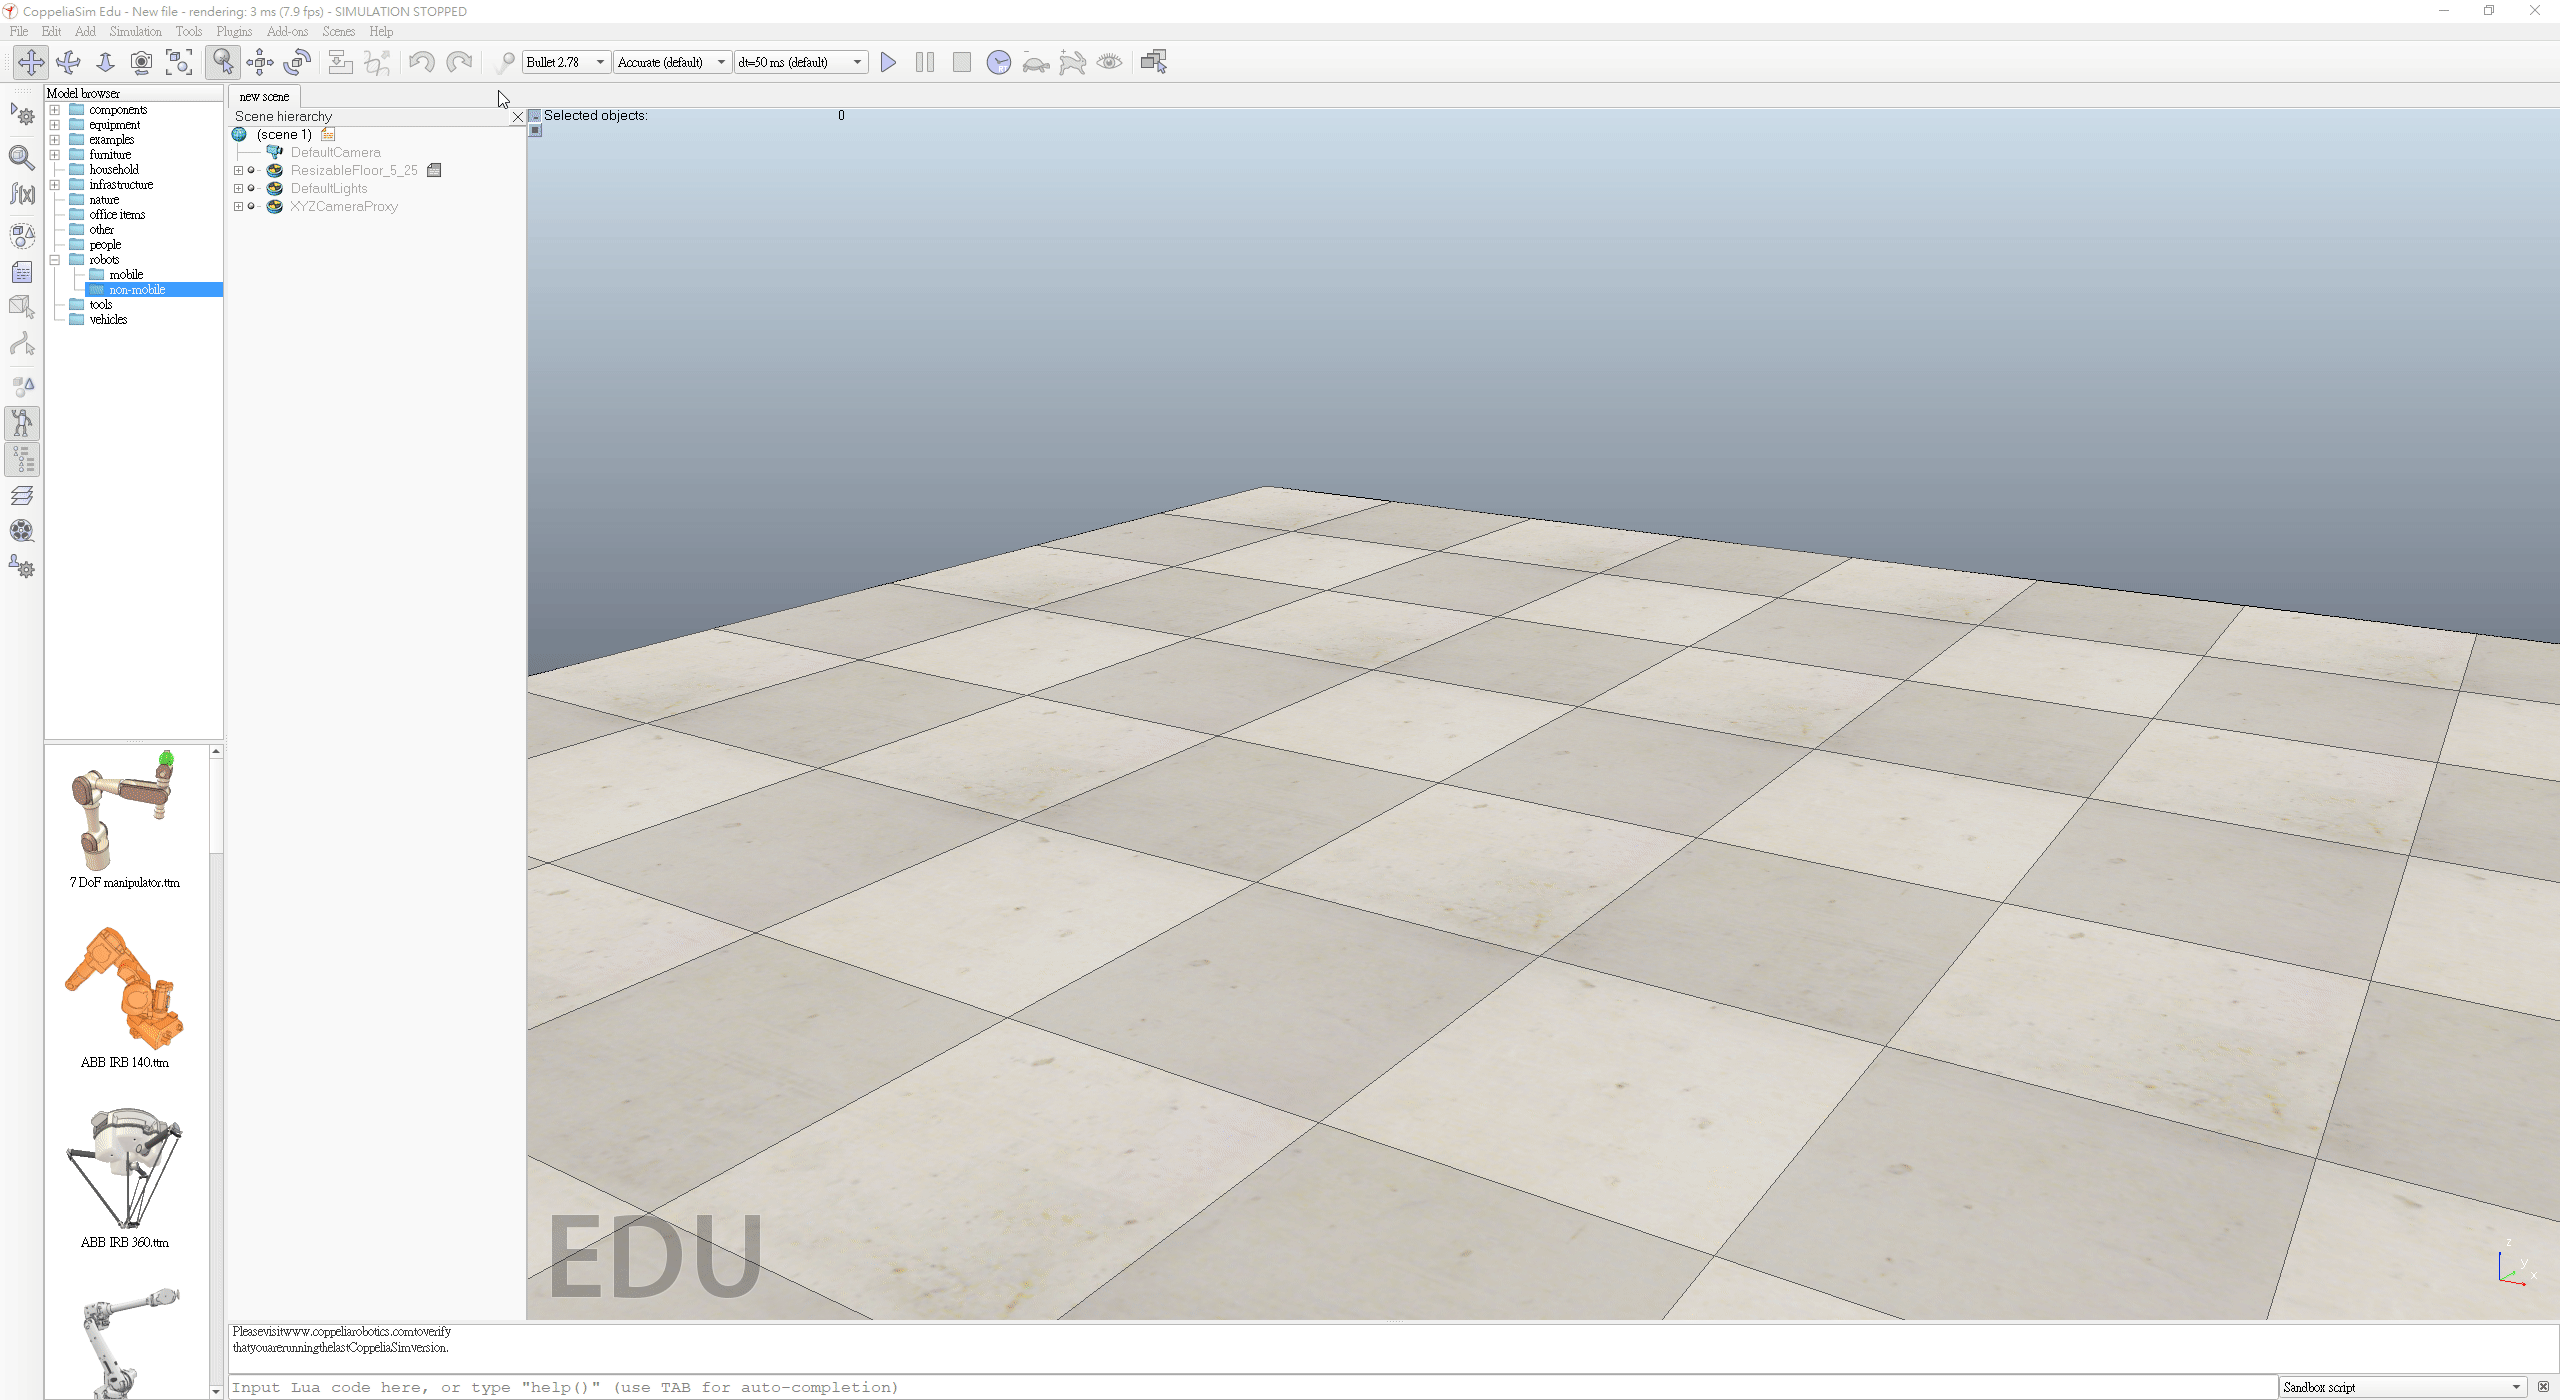This screenshot has width=2560, height=1400.
Task: Toggle shape edit mode icon
Action: point(22,308)
